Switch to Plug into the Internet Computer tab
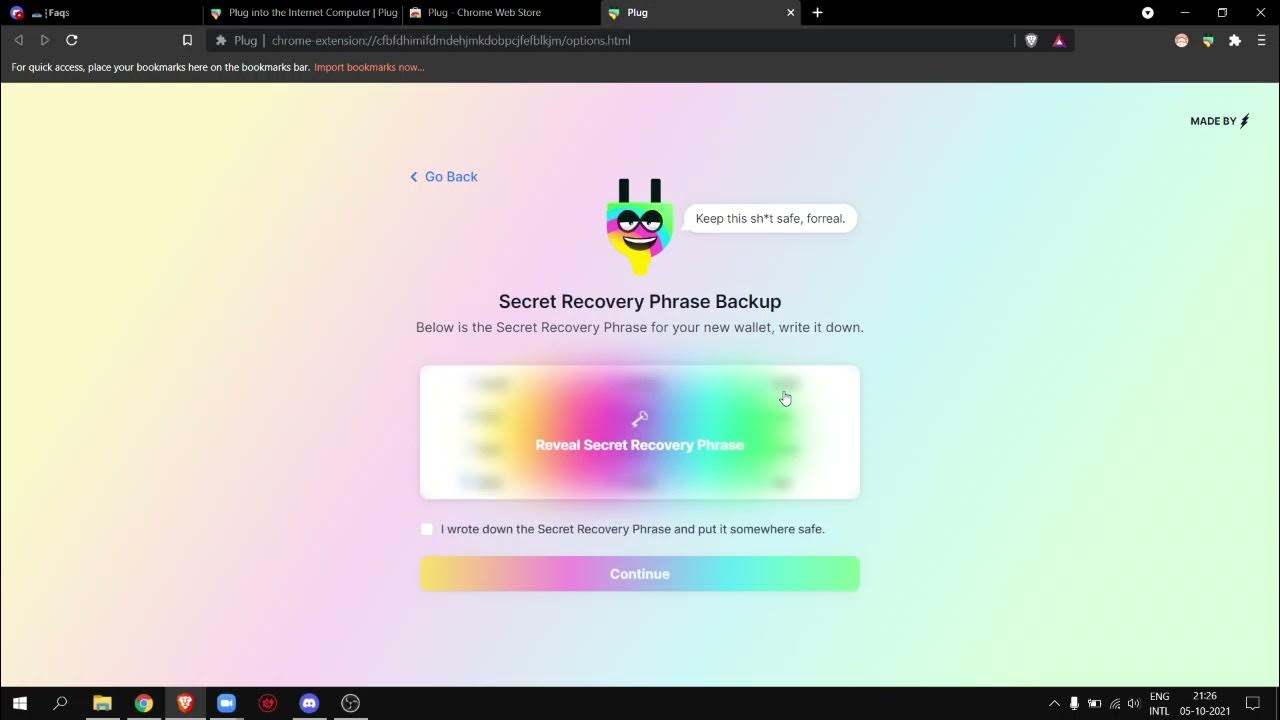1280x720 pixels. pyautogui.click(x=302, y=13)
